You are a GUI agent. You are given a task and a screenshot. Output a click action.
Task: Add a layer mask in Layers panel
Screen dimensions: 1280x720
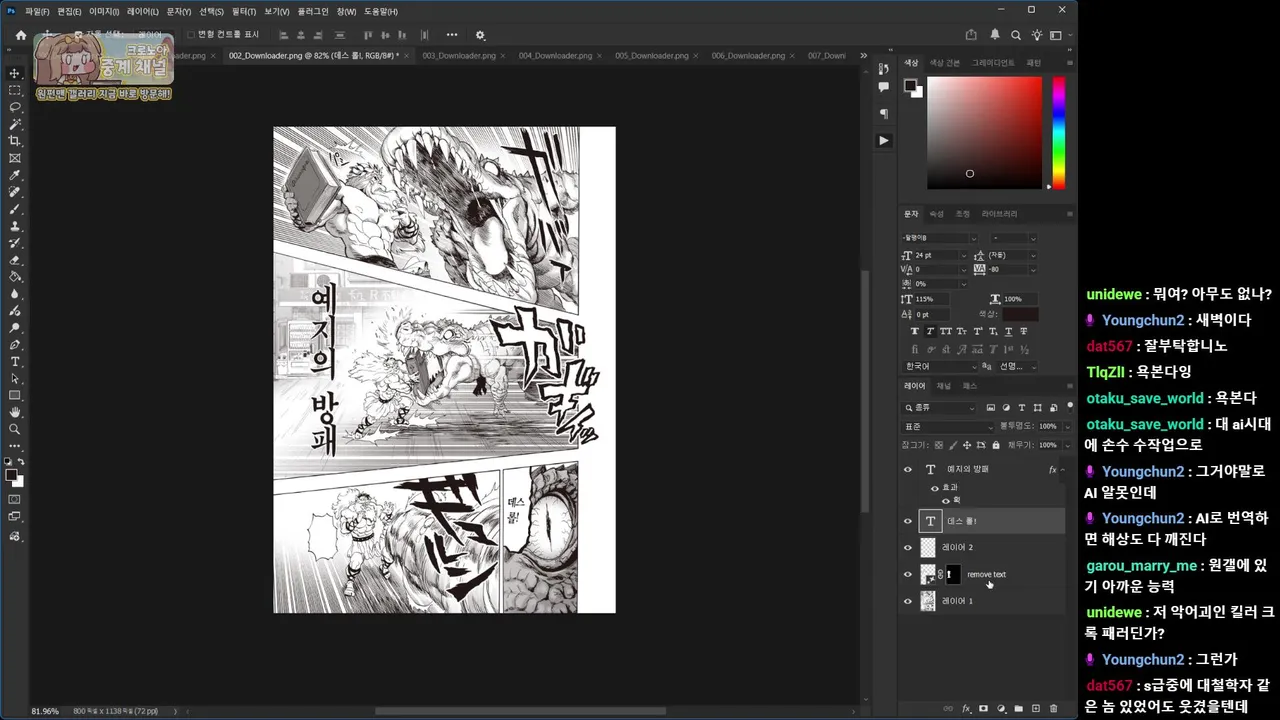click(984, 709)
